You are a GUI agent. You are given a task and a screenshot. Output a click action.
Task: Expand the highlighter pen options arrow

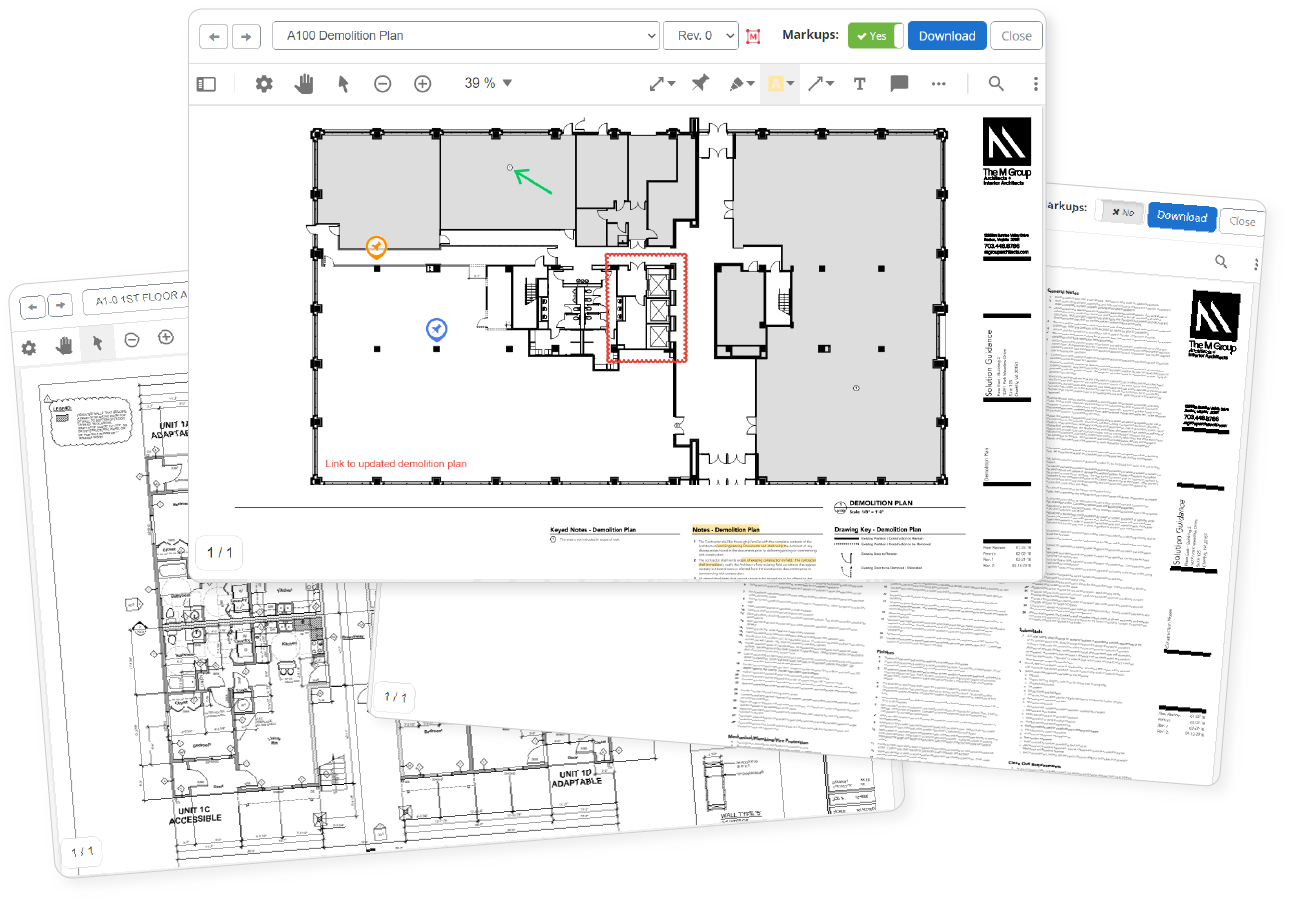pos(752,84)
